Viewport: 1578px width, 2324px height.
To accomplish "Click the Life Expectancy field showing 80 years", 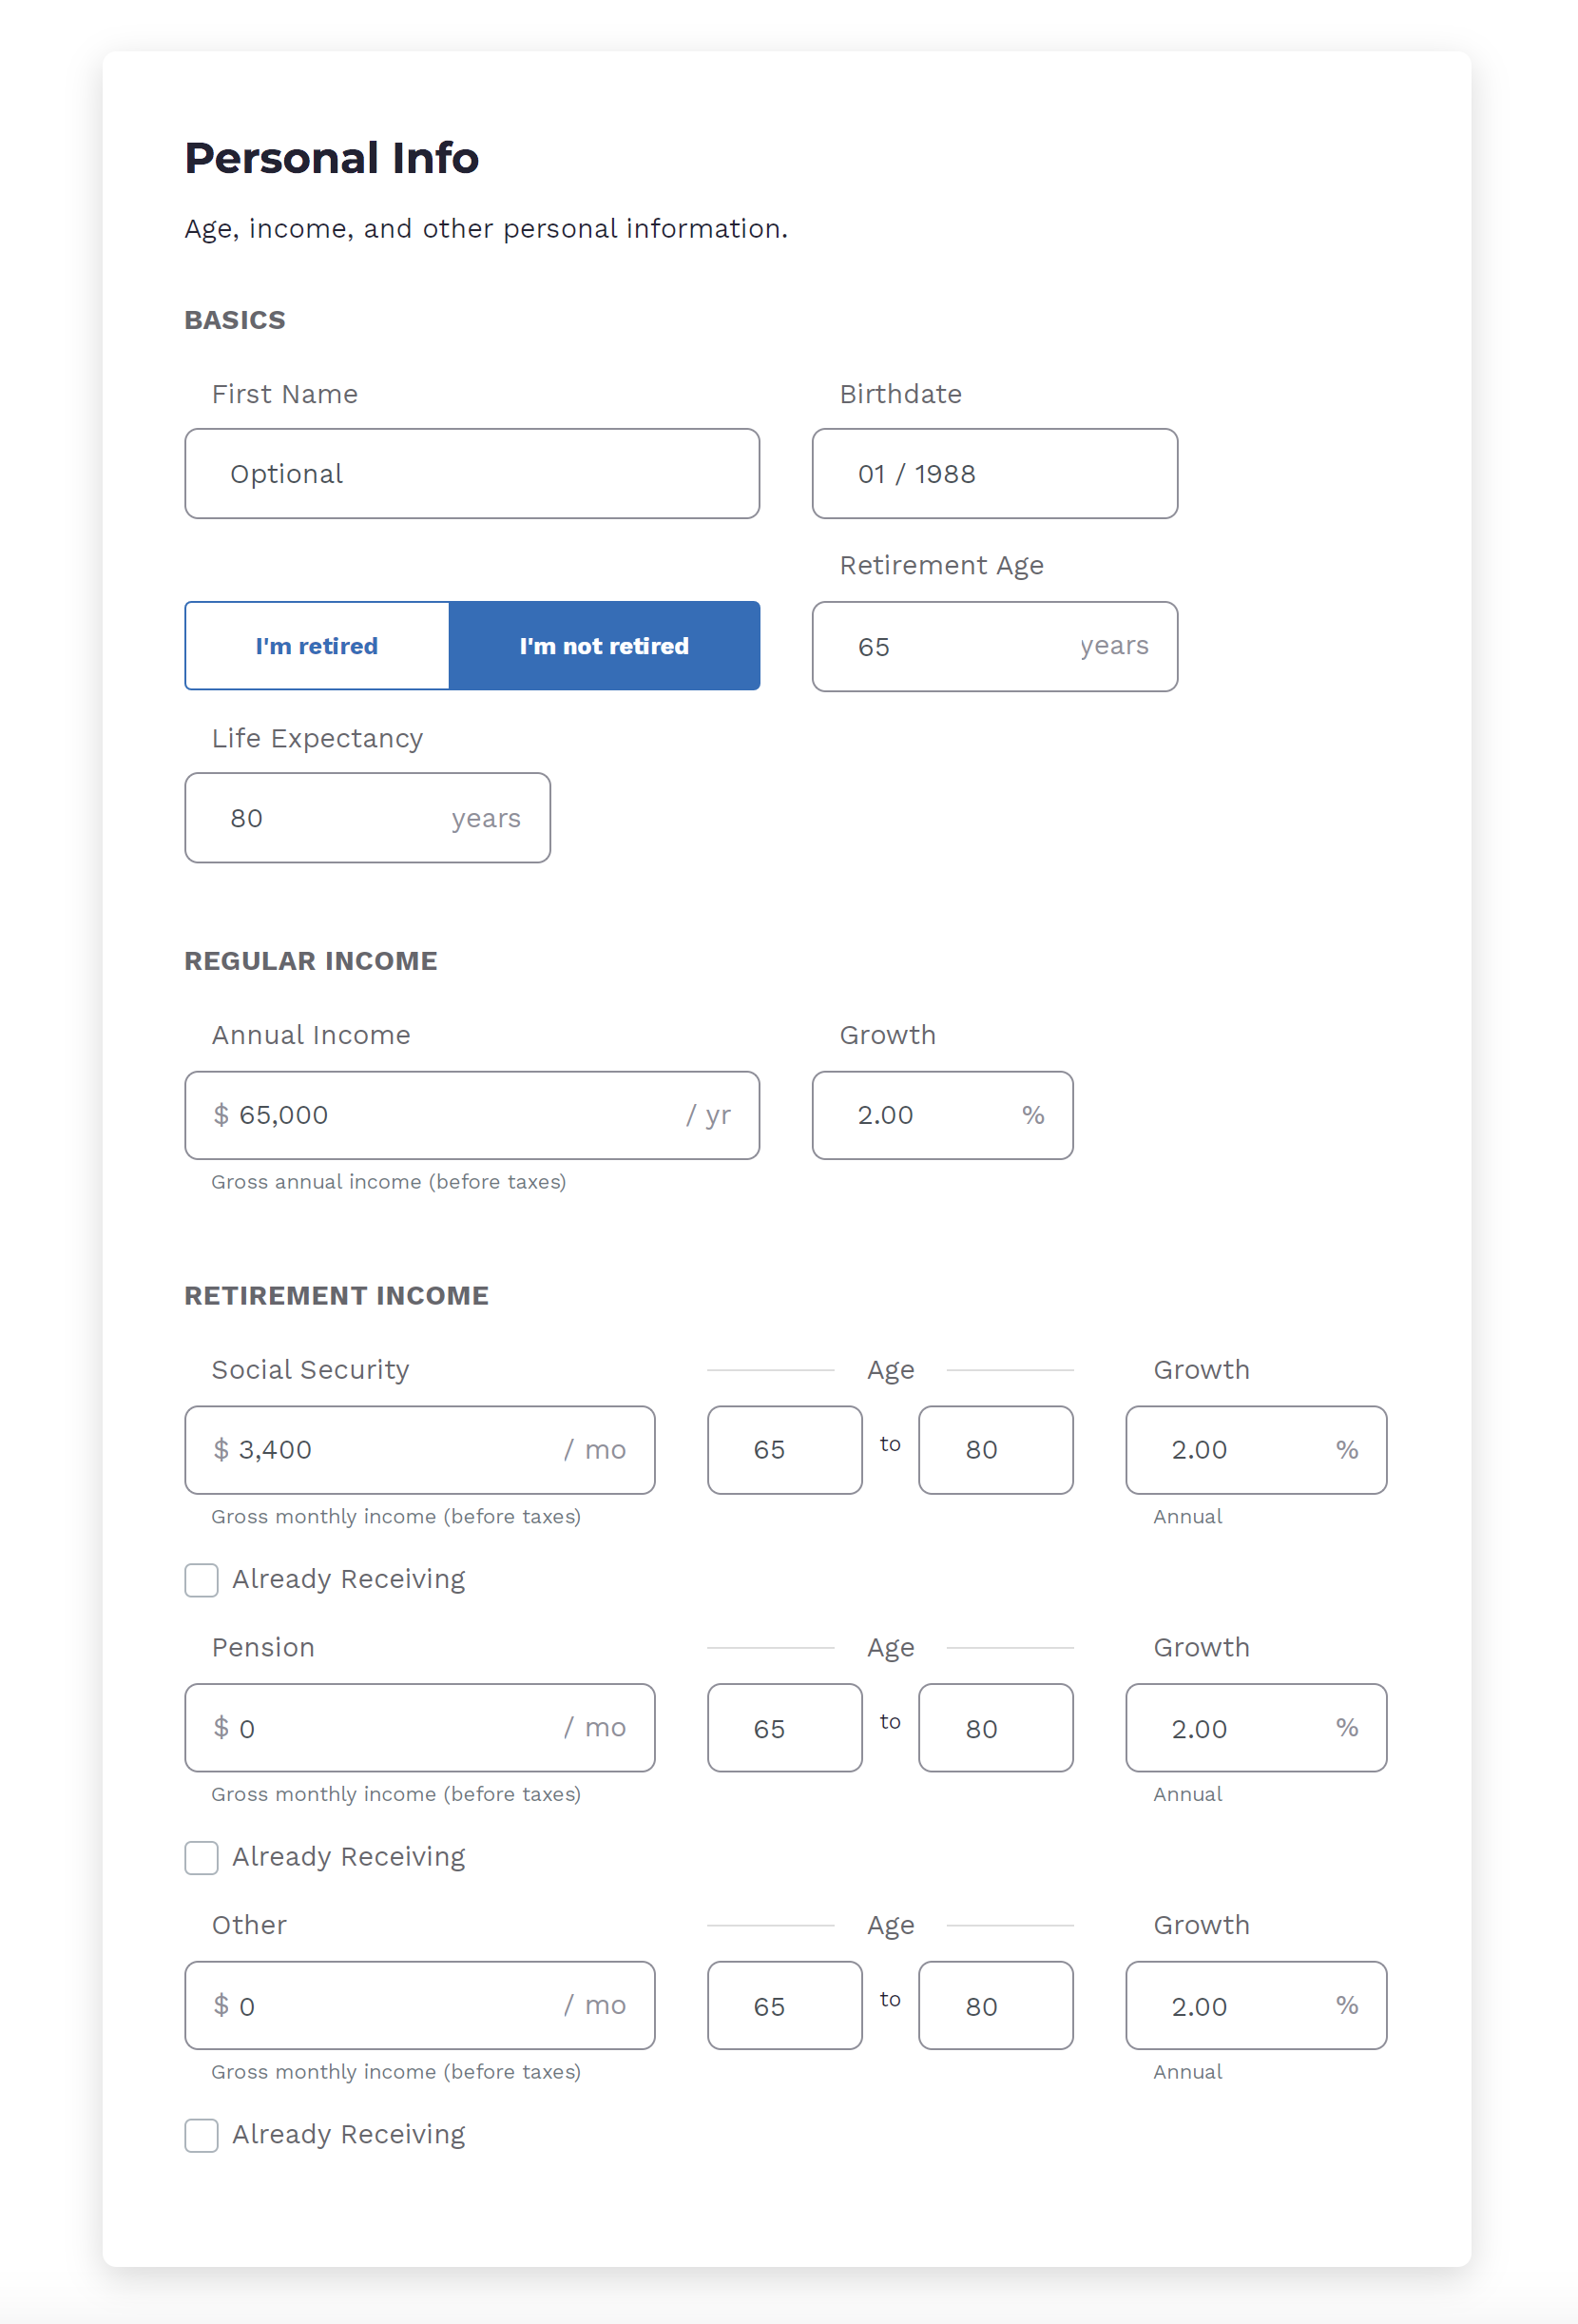I will pyautogui.click(x=366, y=817).
